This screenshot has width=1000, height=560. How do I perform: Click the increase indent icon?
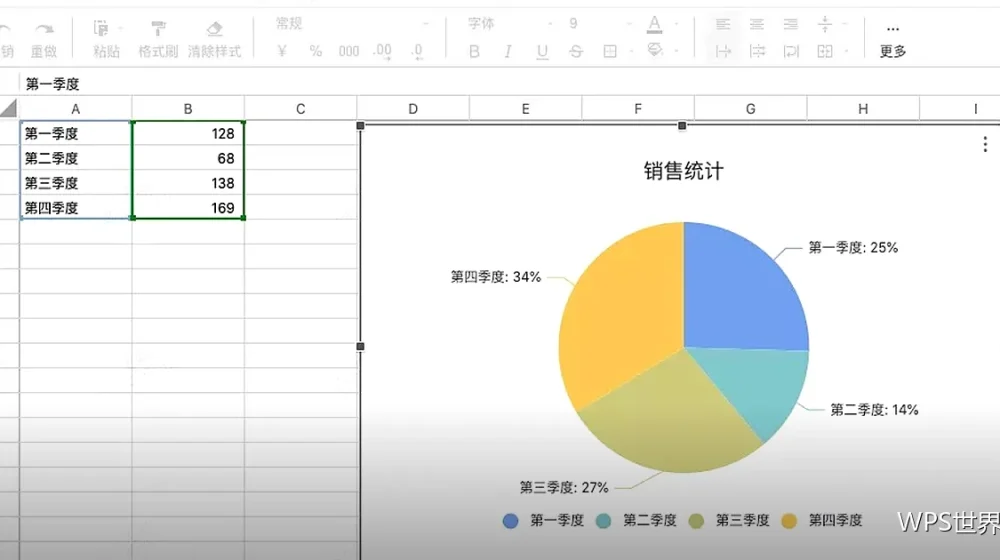point(757,51)
